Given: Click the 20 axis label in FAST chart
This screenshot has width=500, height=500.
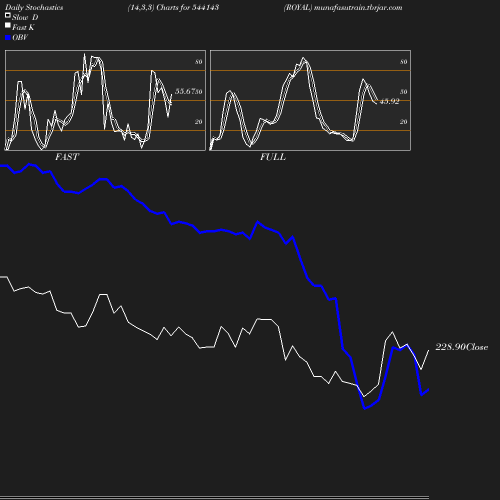Looking at the screenshot, I should (199, 122).
